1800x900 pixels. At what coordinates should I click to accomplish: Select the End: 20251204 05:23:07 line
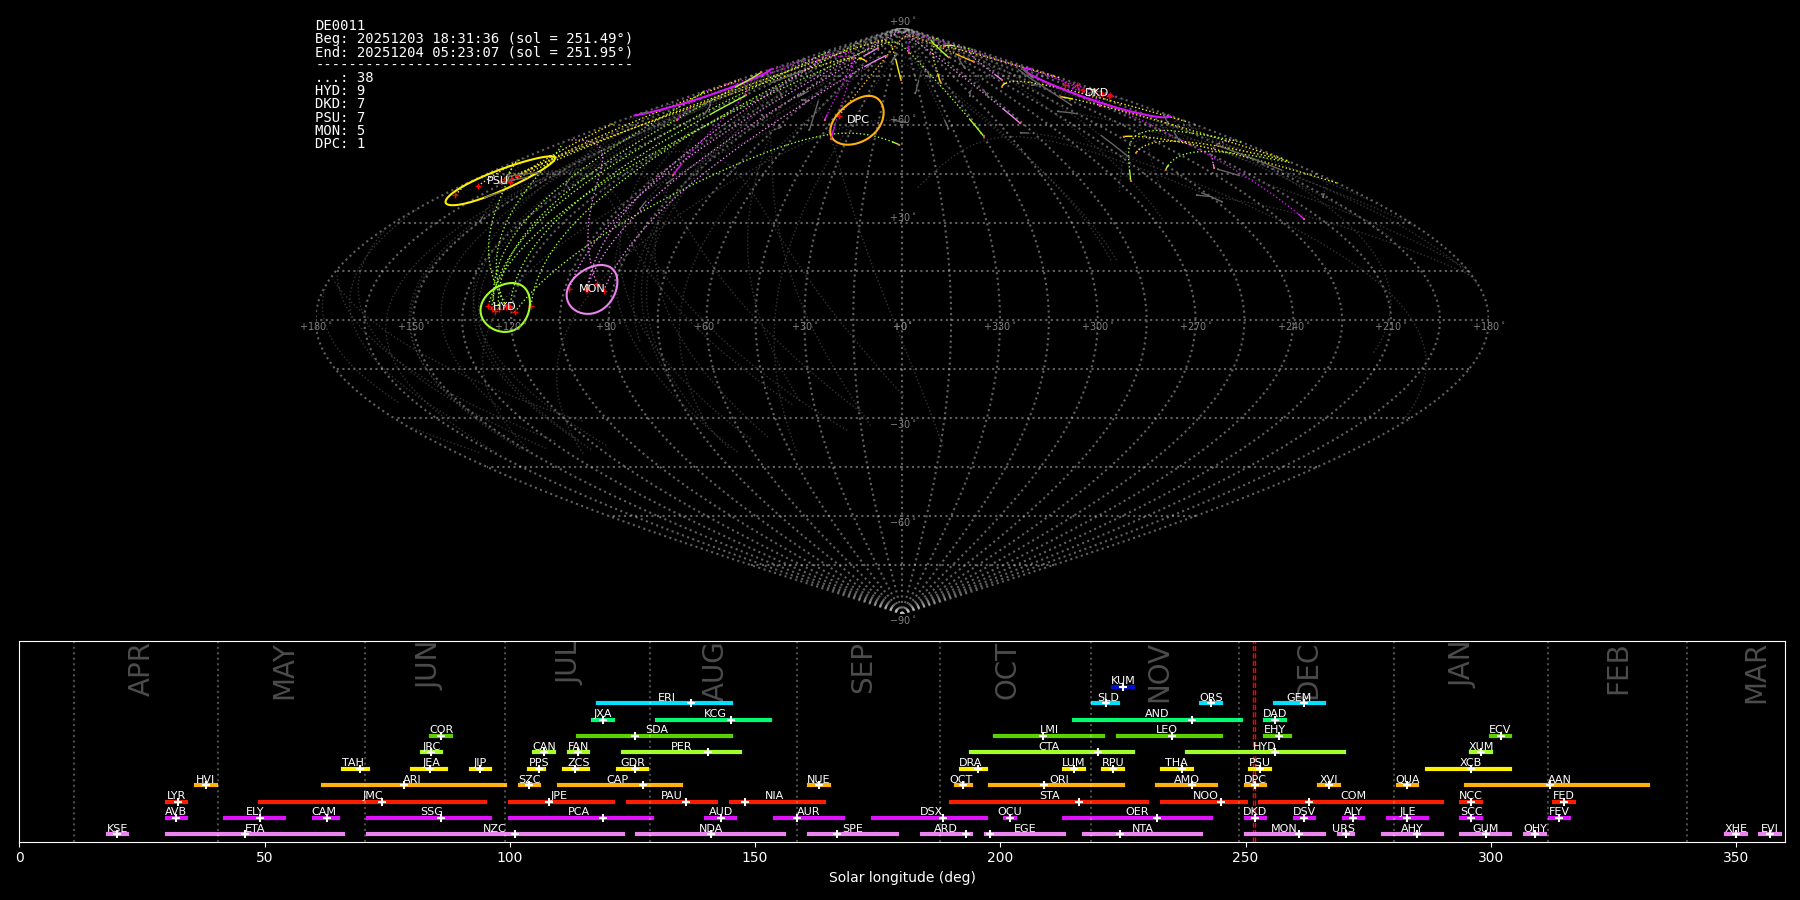click(x=474, y=52)
